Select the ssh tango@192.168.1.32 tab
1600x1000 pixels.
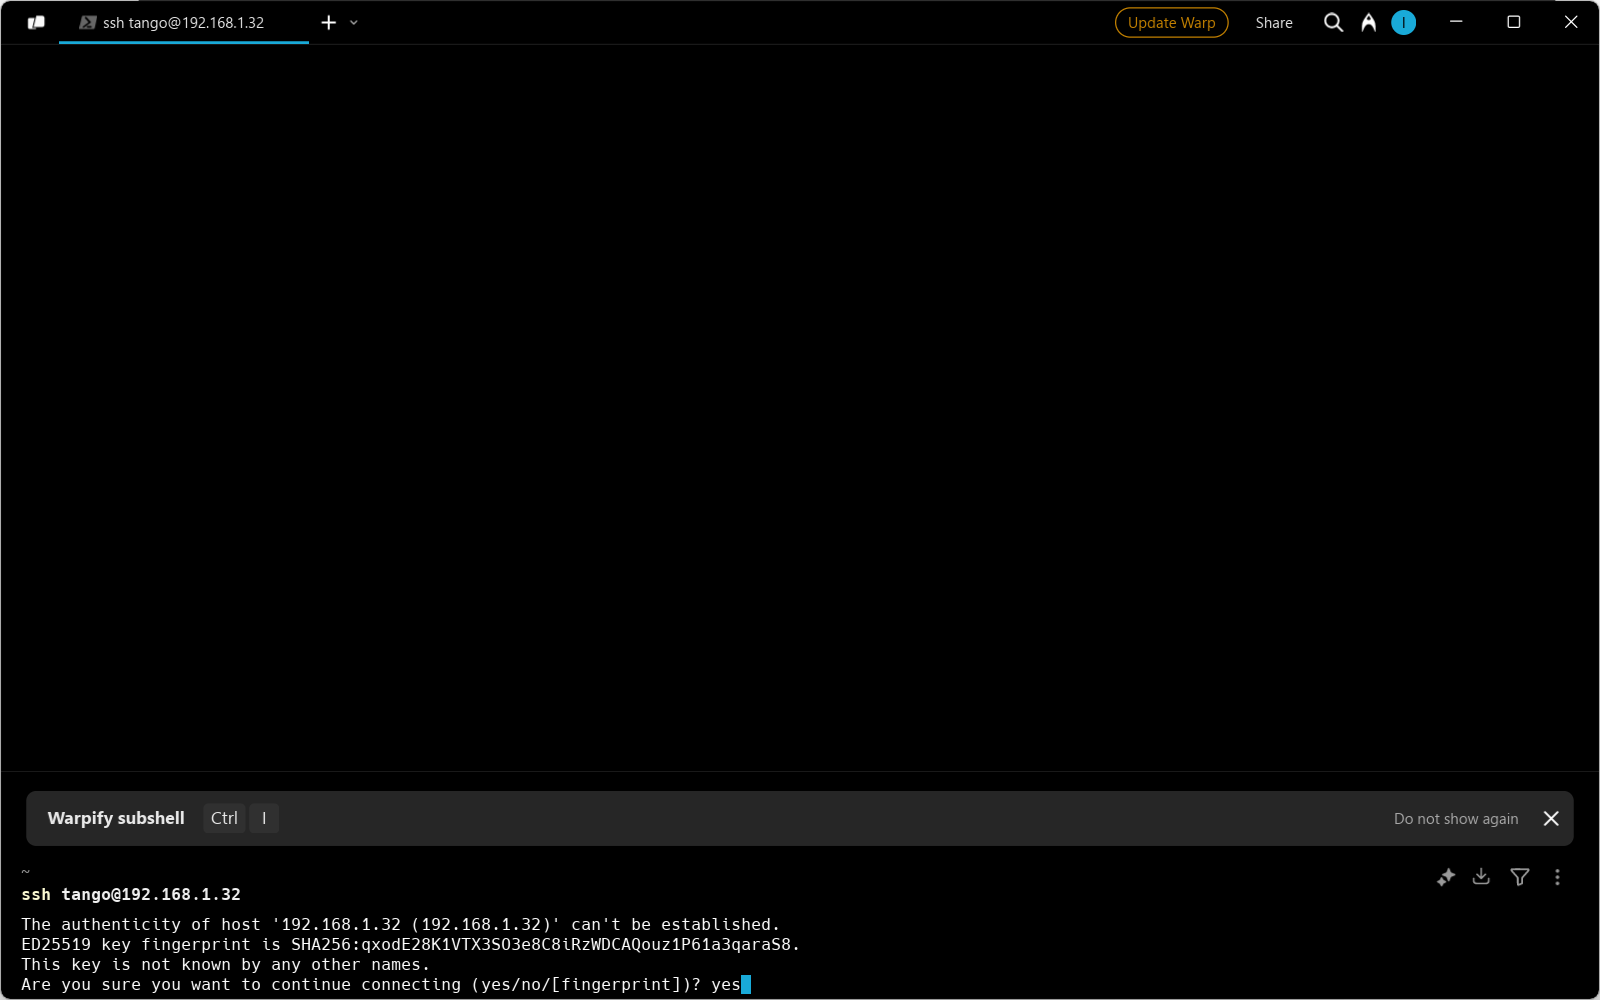coord(184,22)
